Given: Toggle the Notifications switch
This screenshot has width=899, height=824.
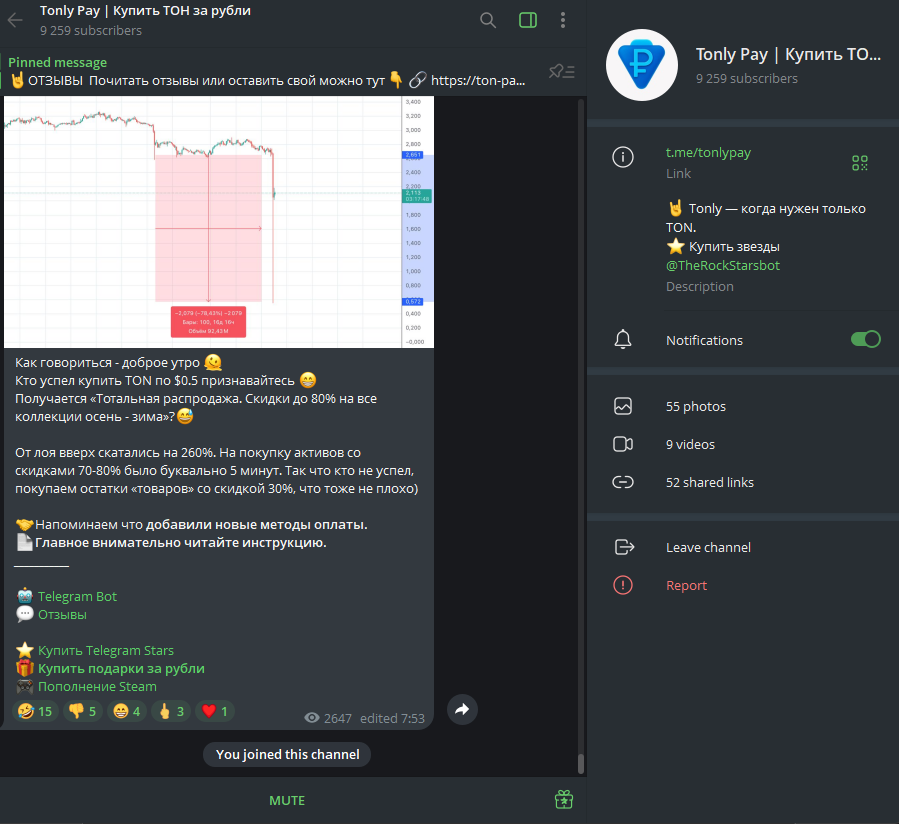Looking at the screenshot, I should (x=865, y=340).
